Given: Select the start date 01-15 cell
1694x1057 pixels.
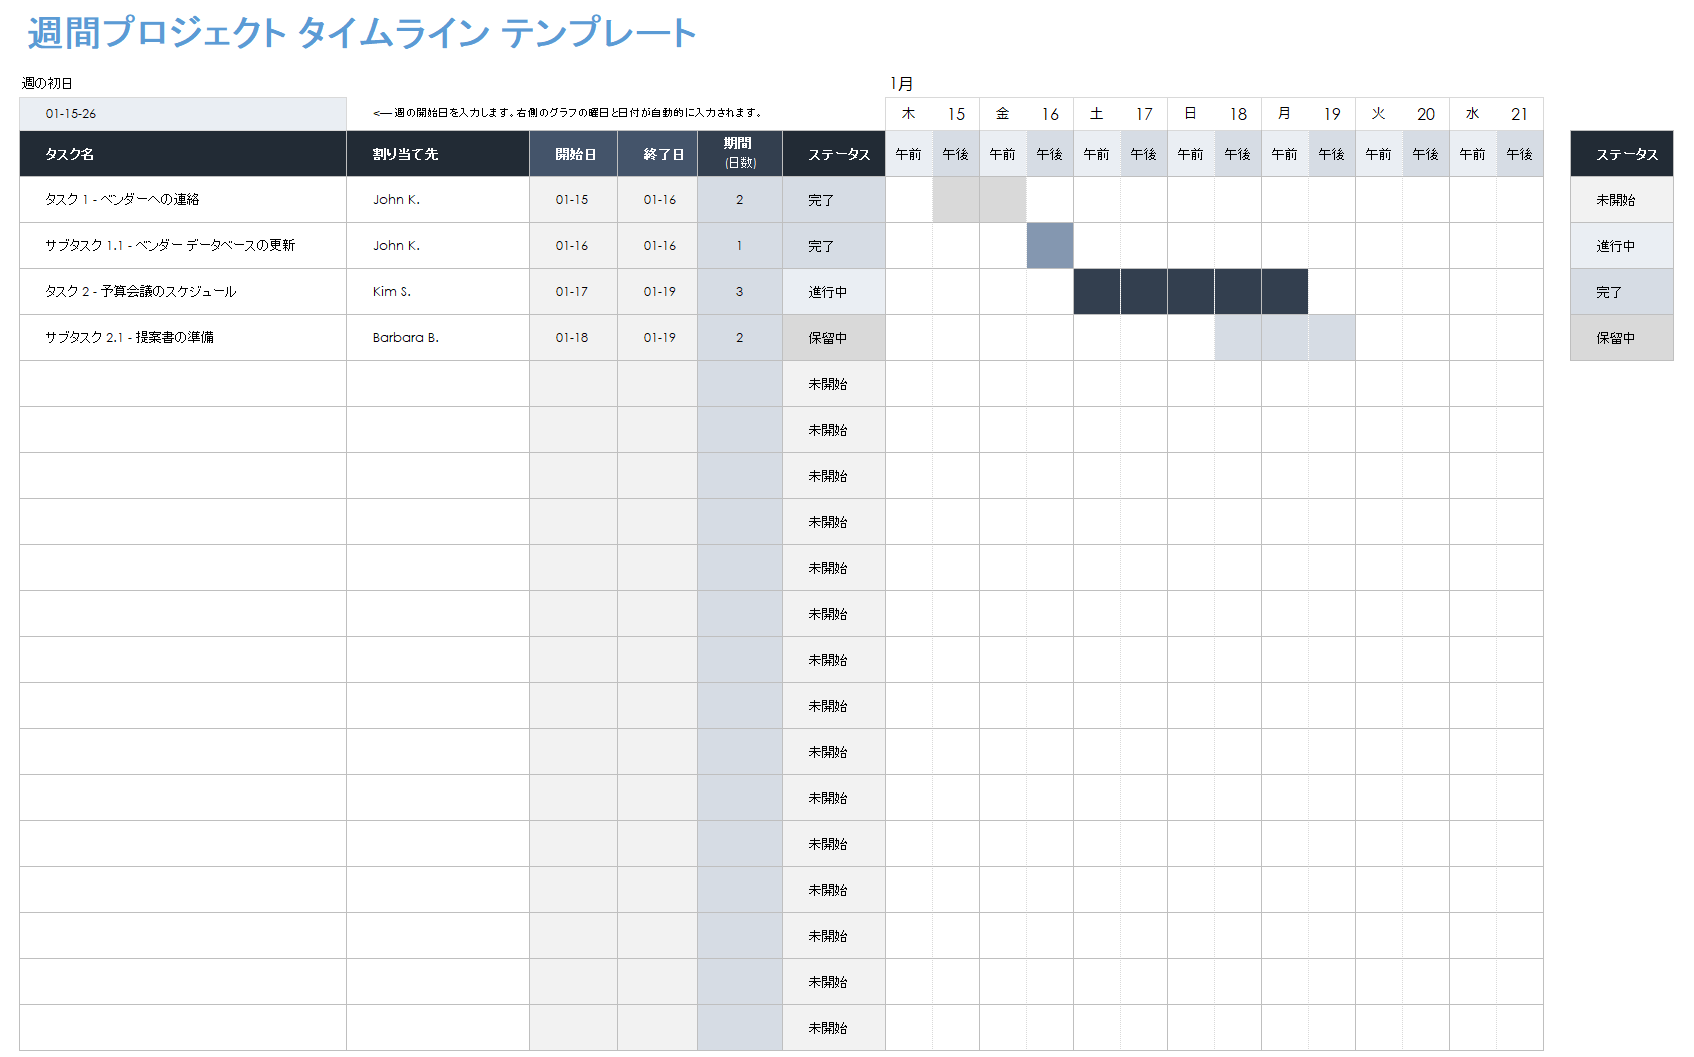Looking at the screenshot, I should pyautogui.click(x=574, y=200).
